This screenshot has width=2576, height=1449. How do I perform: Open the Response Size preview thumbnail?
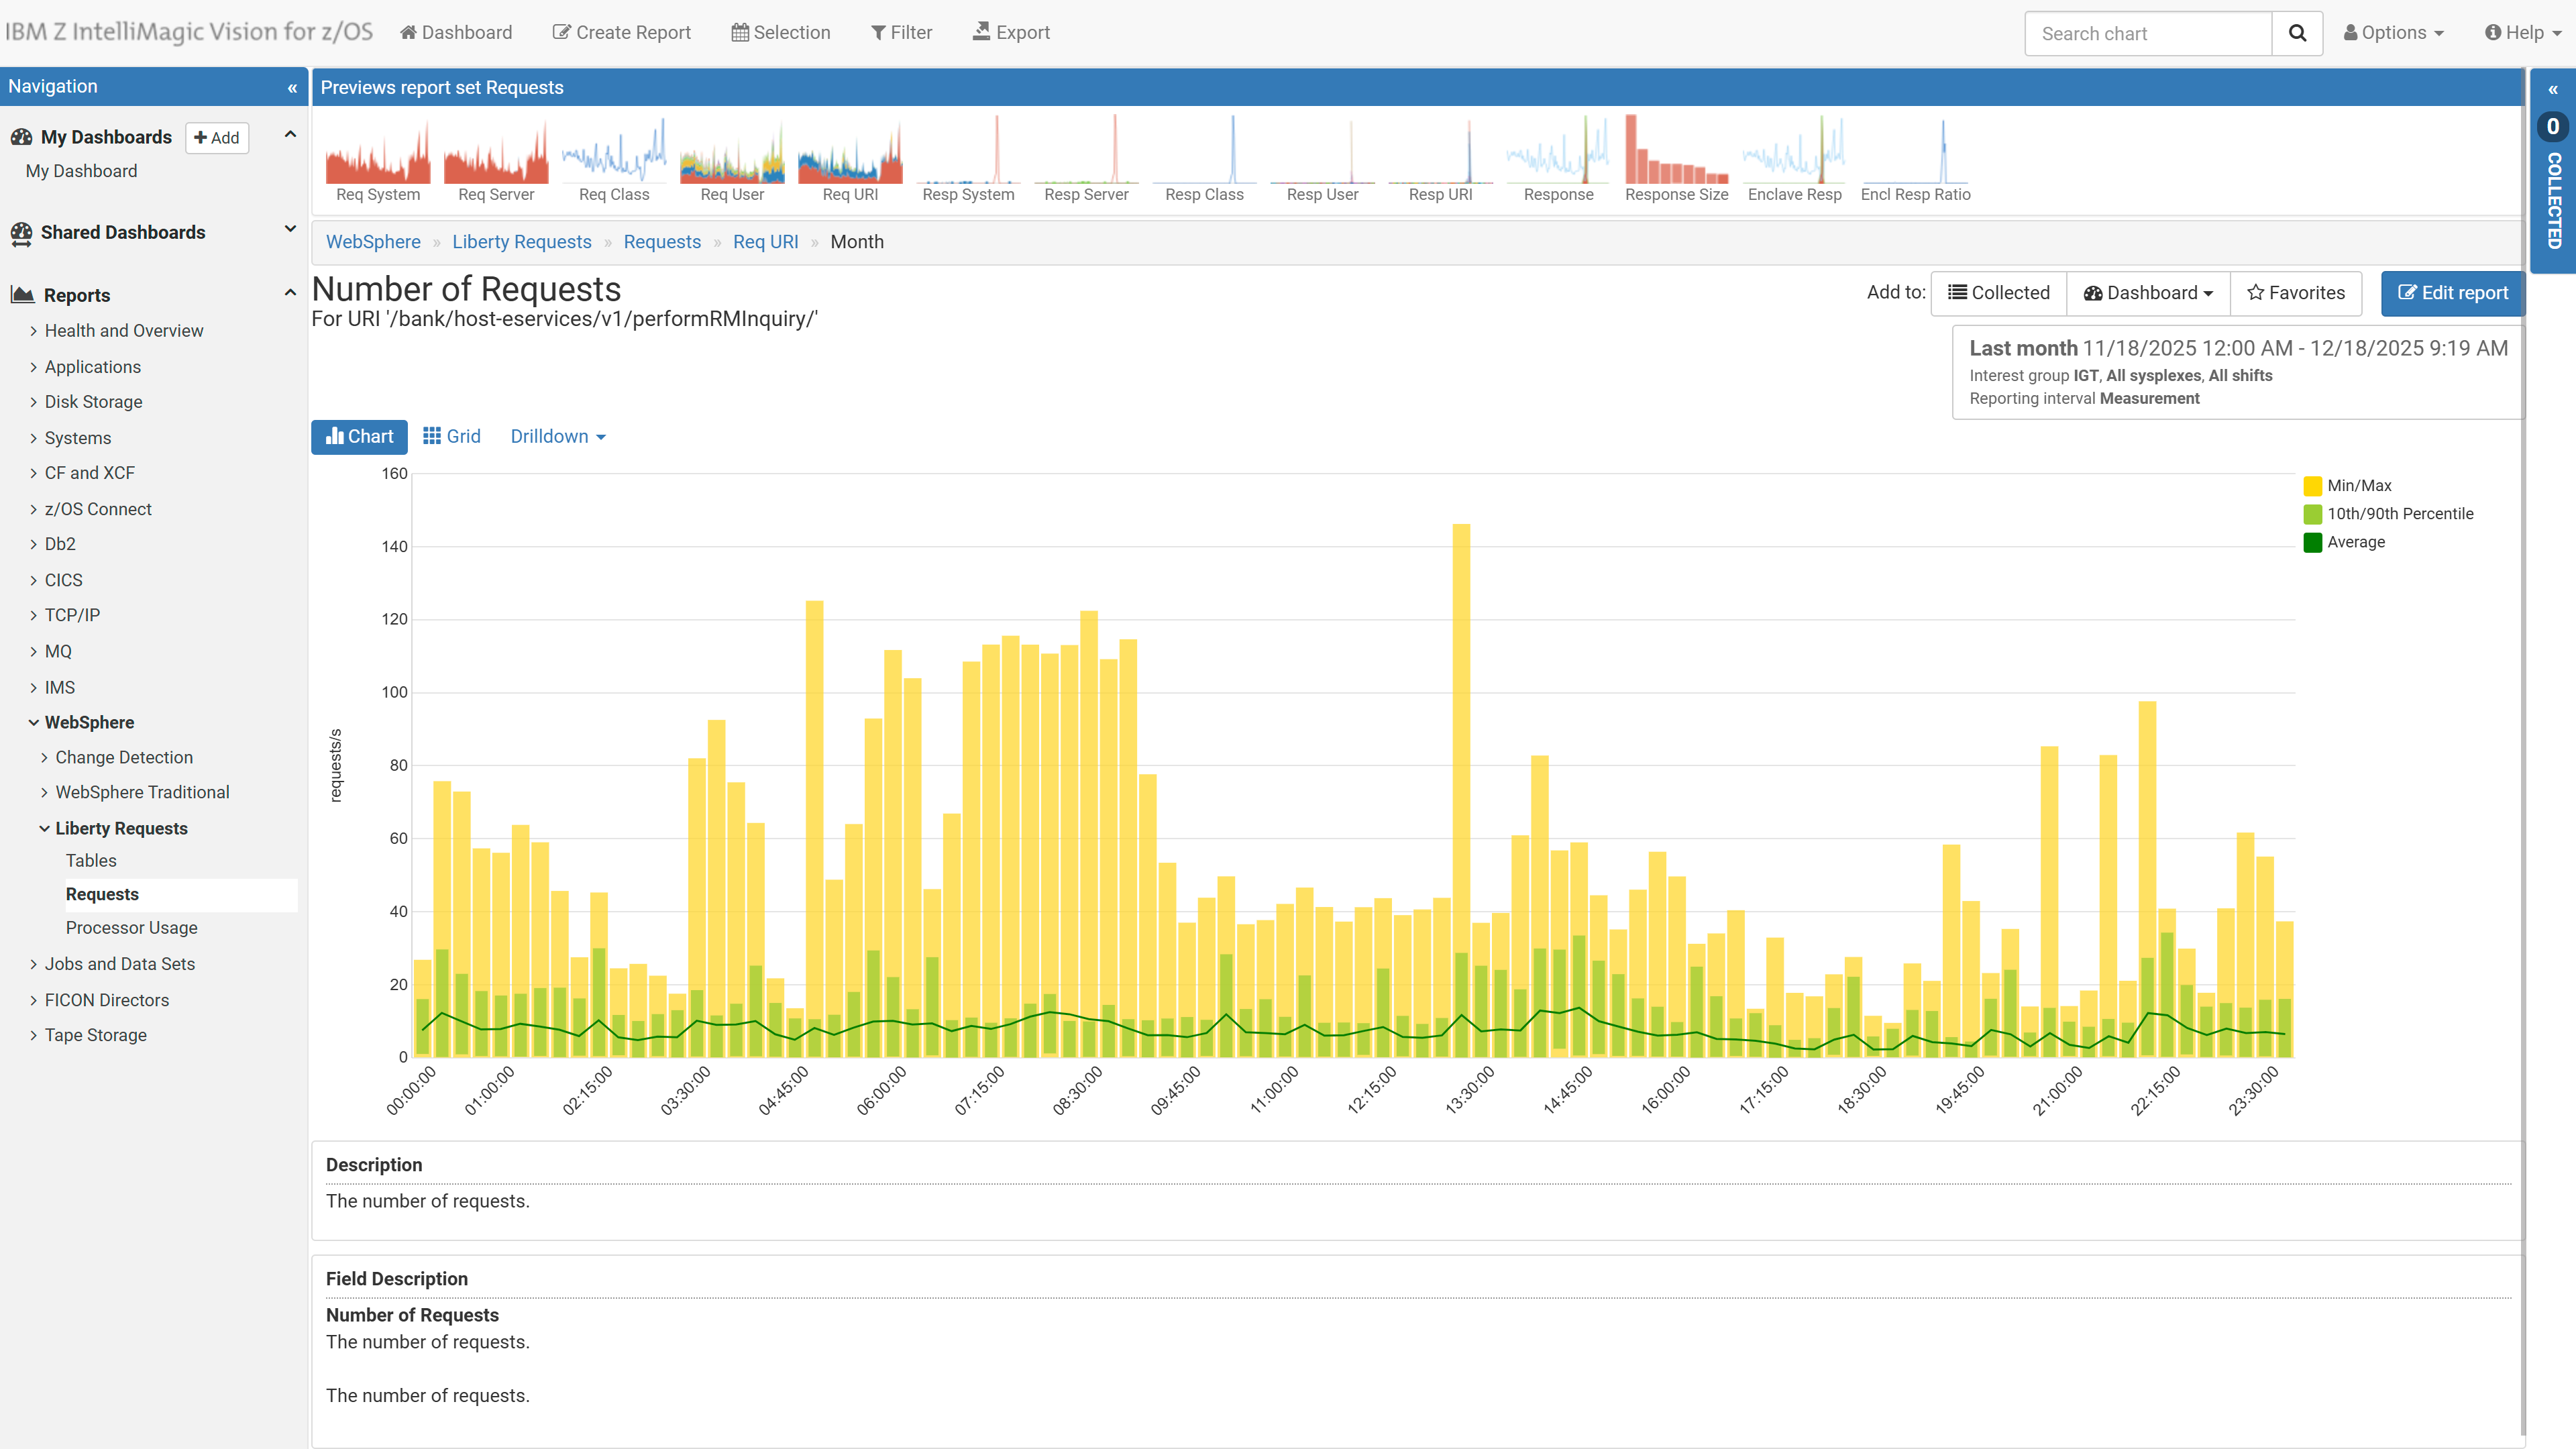pos(1676,160)
